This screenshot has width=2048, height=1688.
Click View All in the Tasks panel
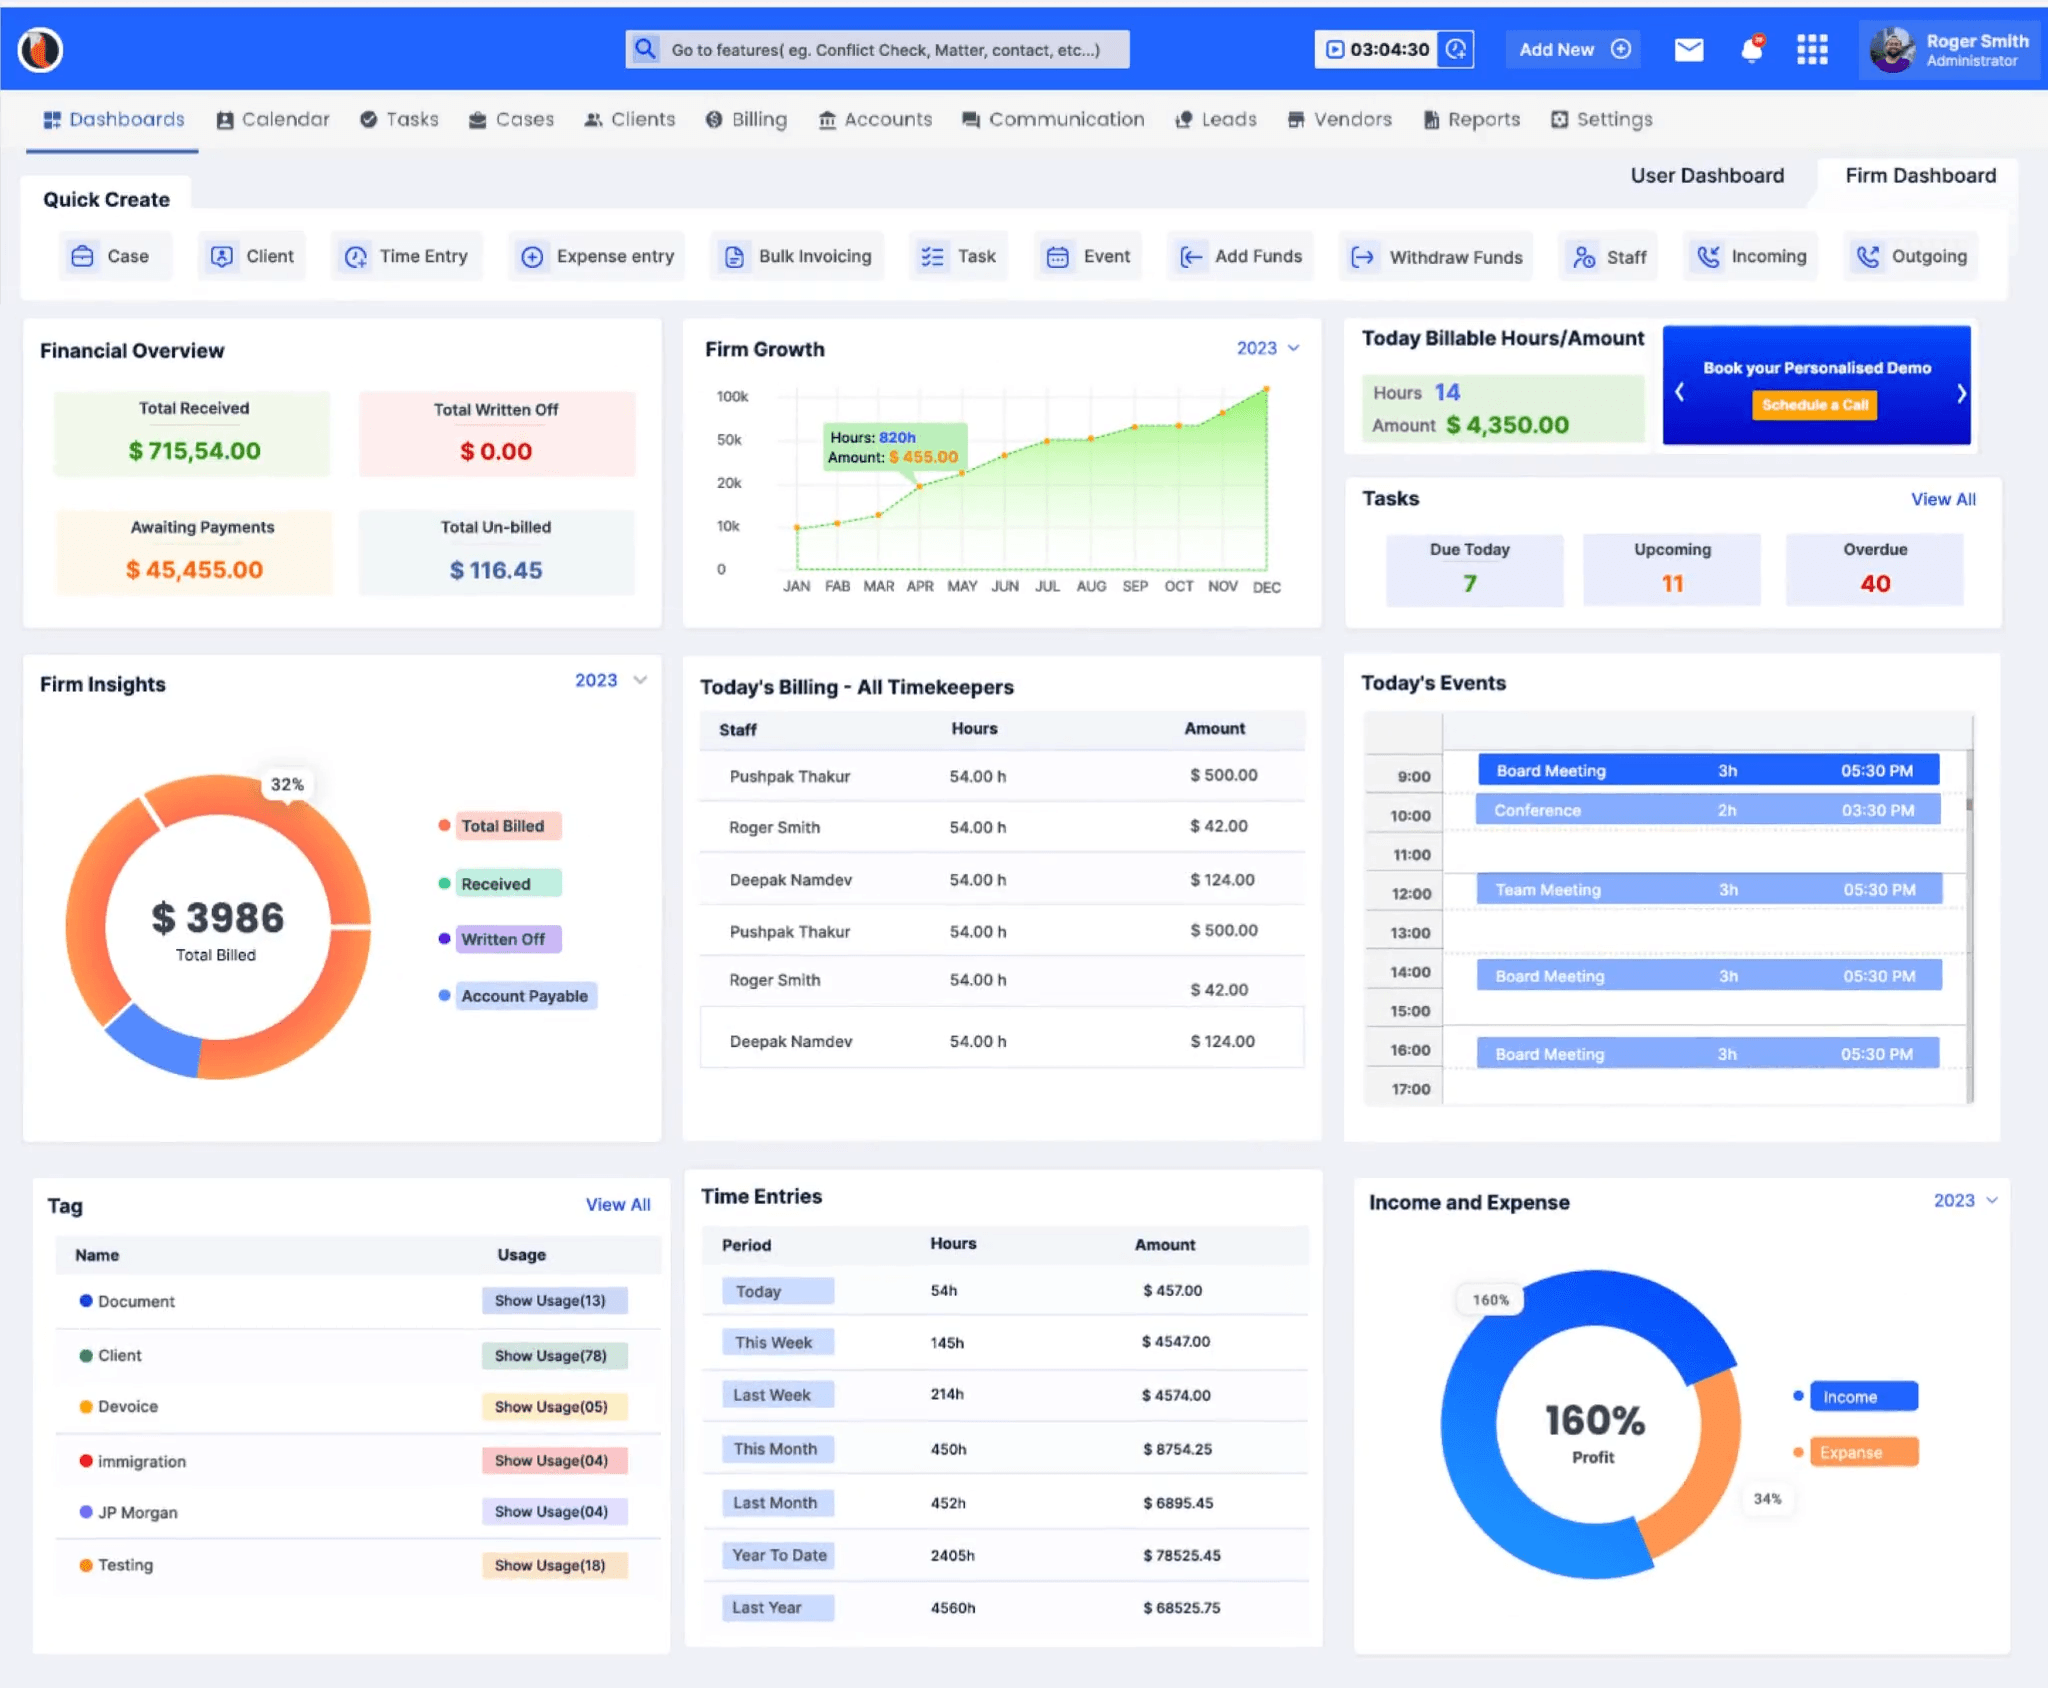tap(1943, 498)
